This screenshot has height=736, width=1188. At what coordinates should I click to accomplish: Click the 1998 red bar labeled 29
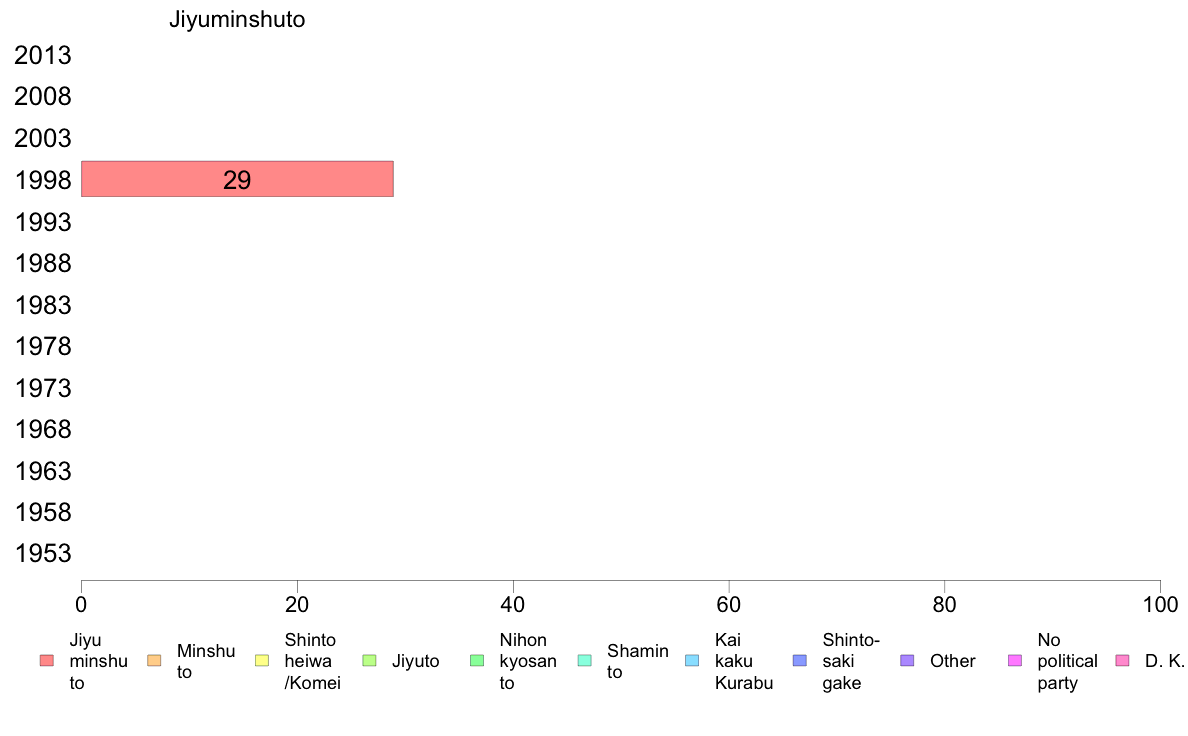[237, 179]
